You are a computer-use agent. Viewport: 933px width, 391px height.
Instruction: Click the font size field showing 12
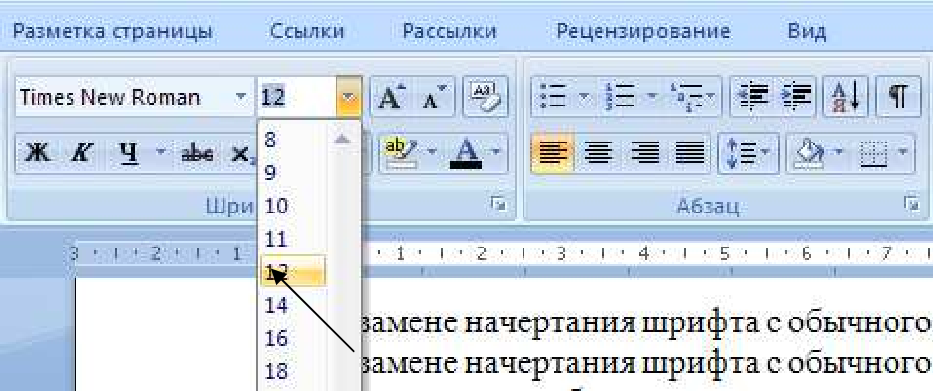[x=296, y=96]
